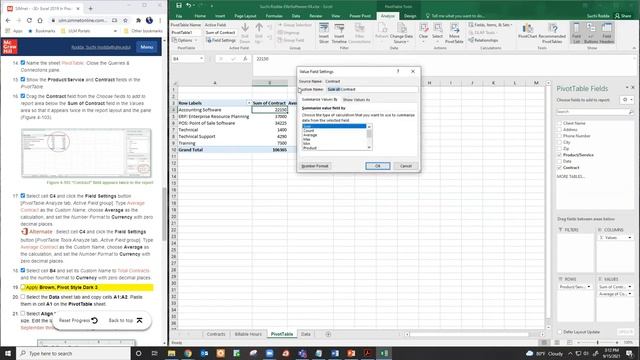Open the Select menu in the Actions group
Image resolution: width=640 pixels, height=360 pixels.
coord(438,33)
